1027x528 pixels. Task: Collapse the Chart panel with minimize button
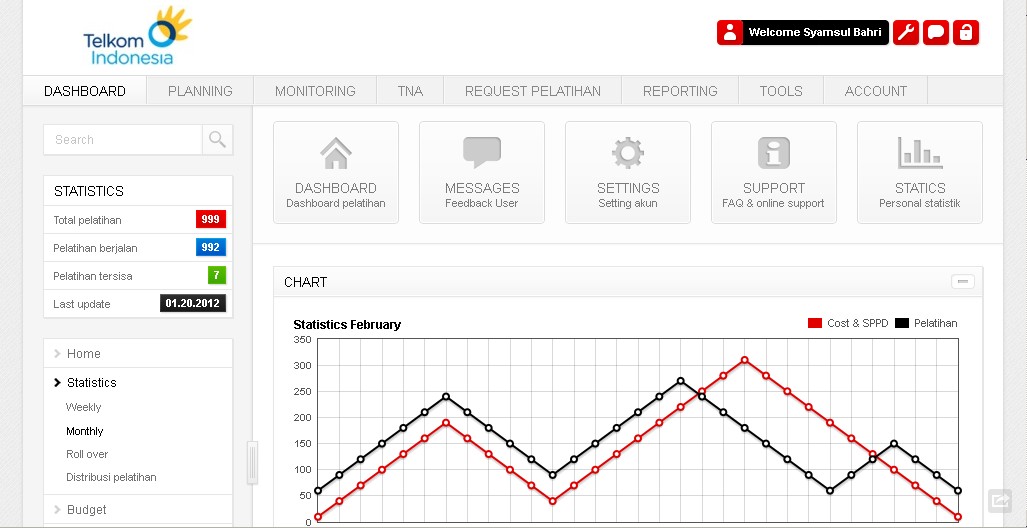click(x=963, y=282)
